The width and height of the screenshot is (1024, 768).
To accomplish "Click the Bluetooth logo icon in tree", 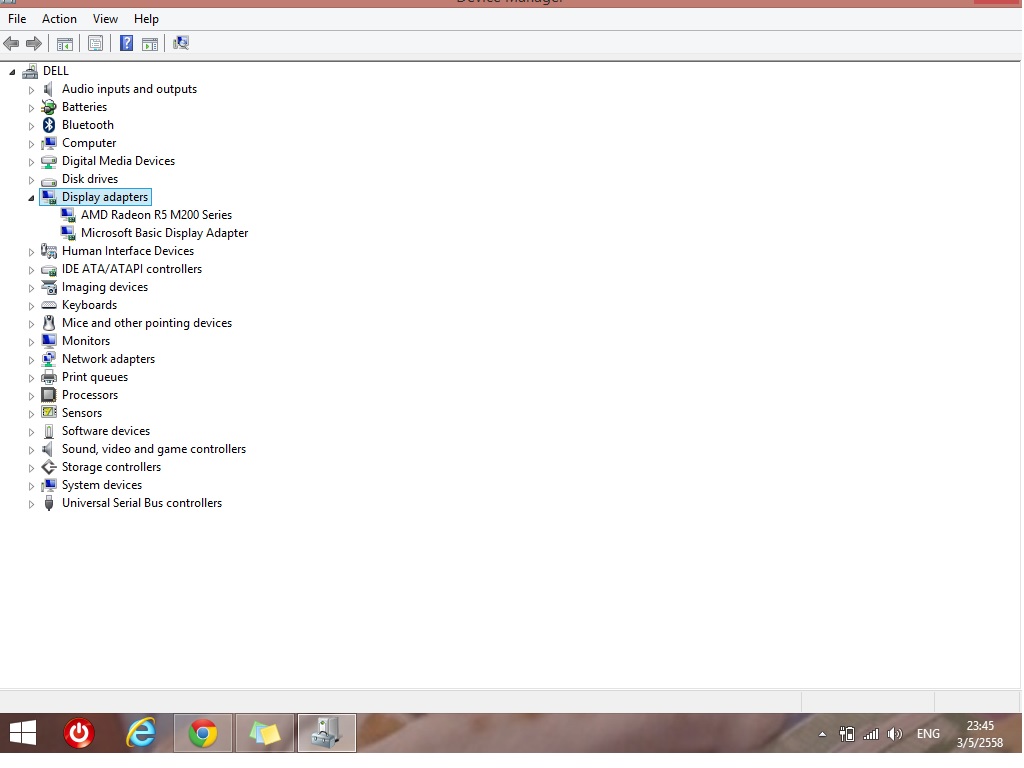I will point(49,125).
